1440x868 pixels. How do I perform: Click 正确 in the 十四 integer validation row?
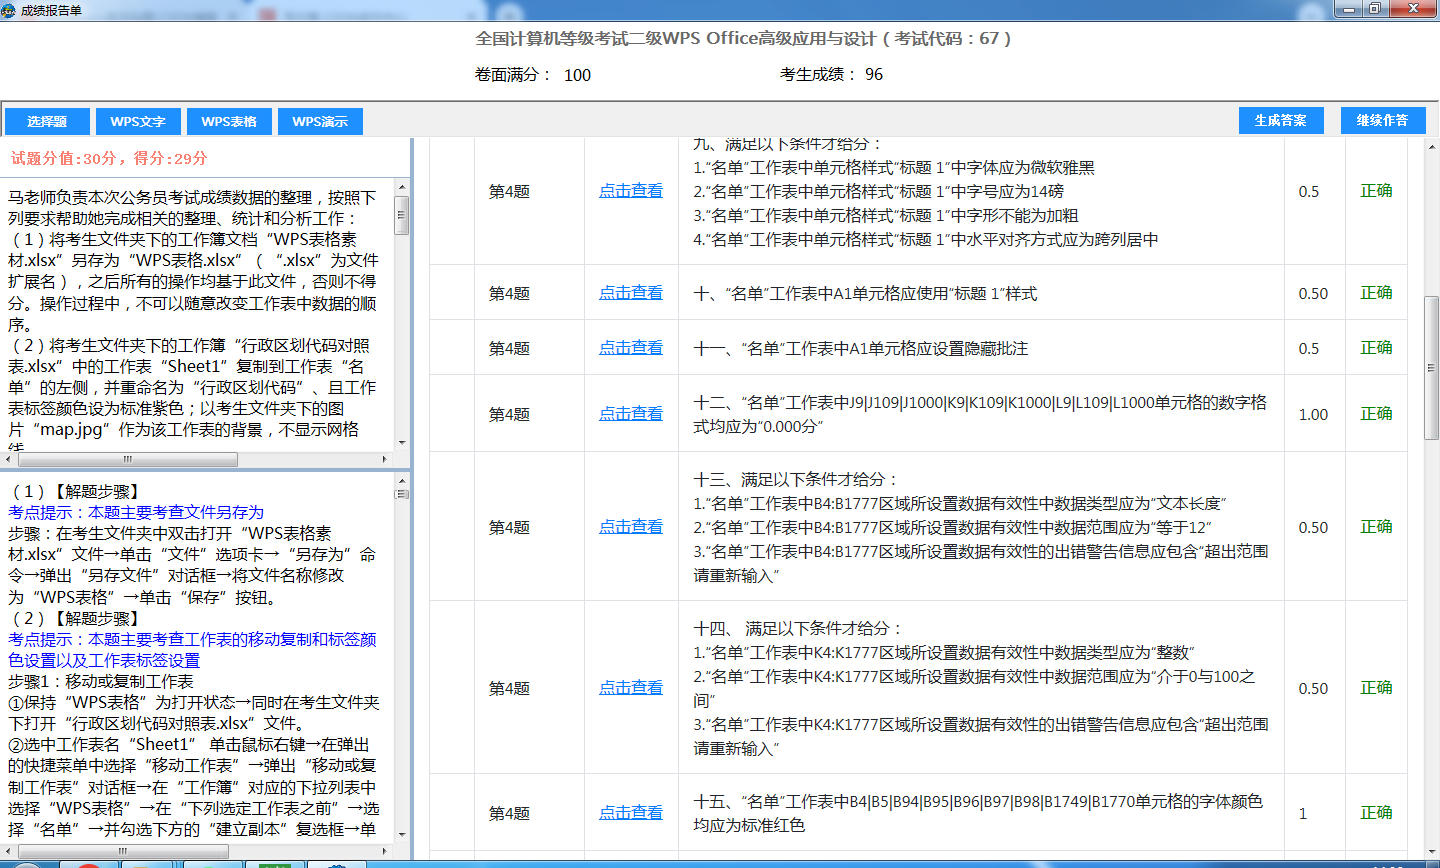[1376, 688]
